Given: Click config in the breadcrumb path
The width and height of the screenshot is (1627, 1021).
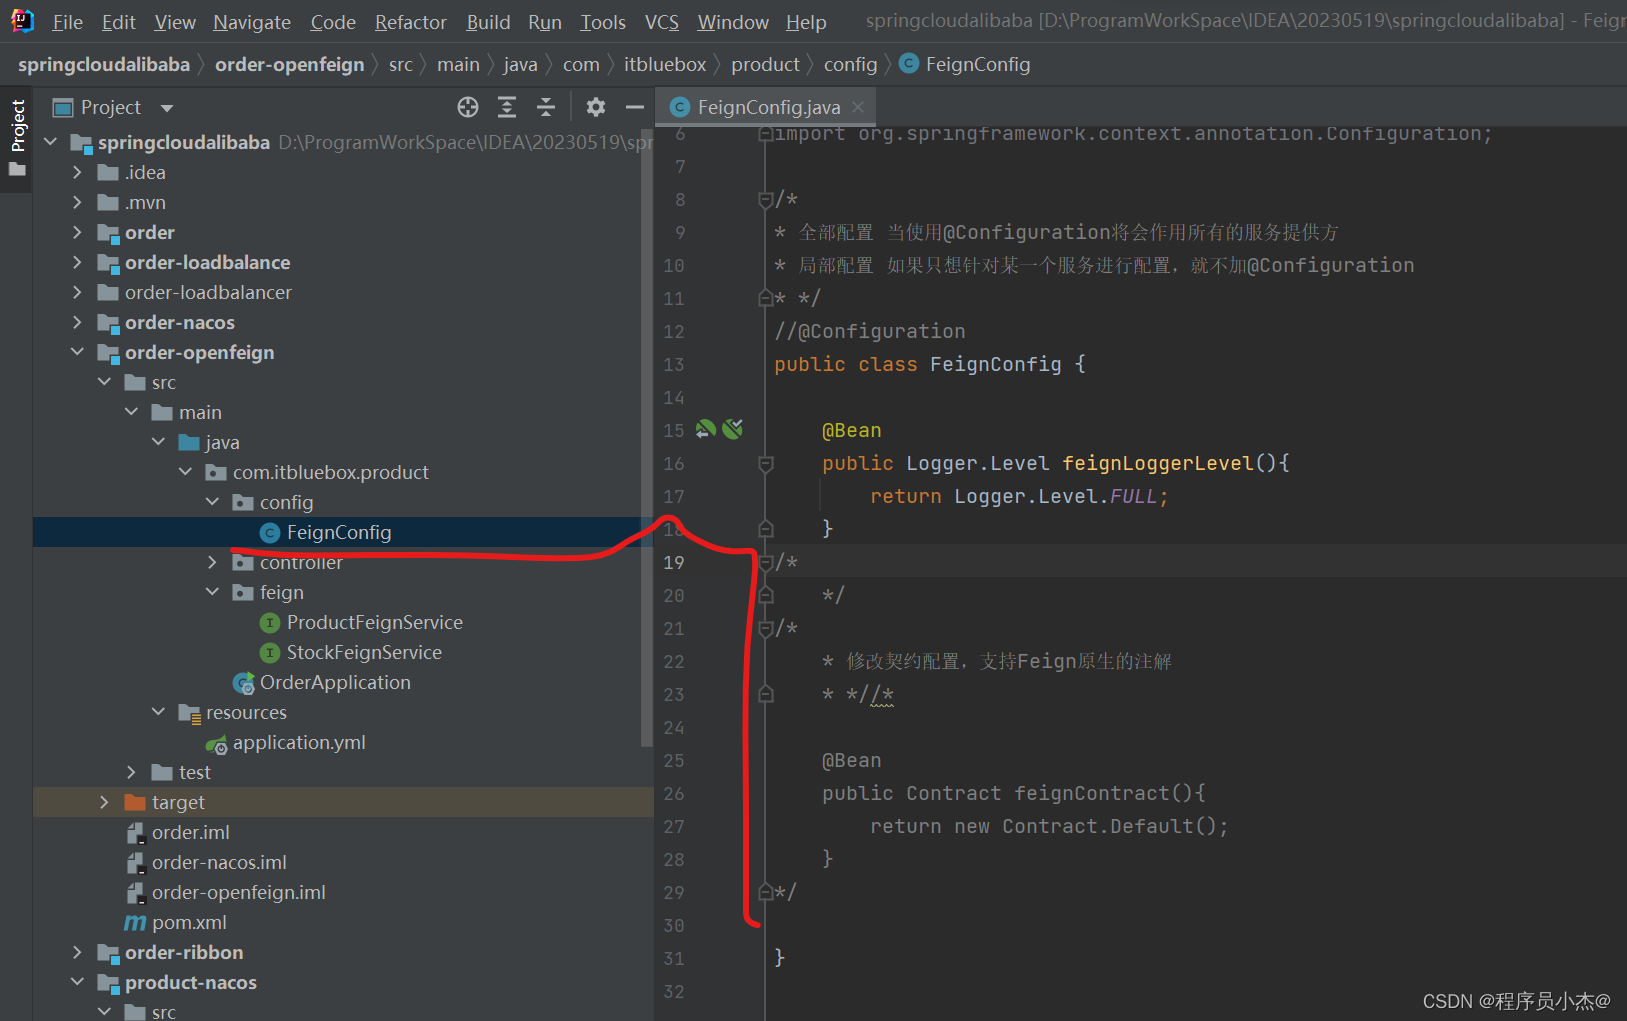Looking at the screenshot, I should [x=850, y=64].
